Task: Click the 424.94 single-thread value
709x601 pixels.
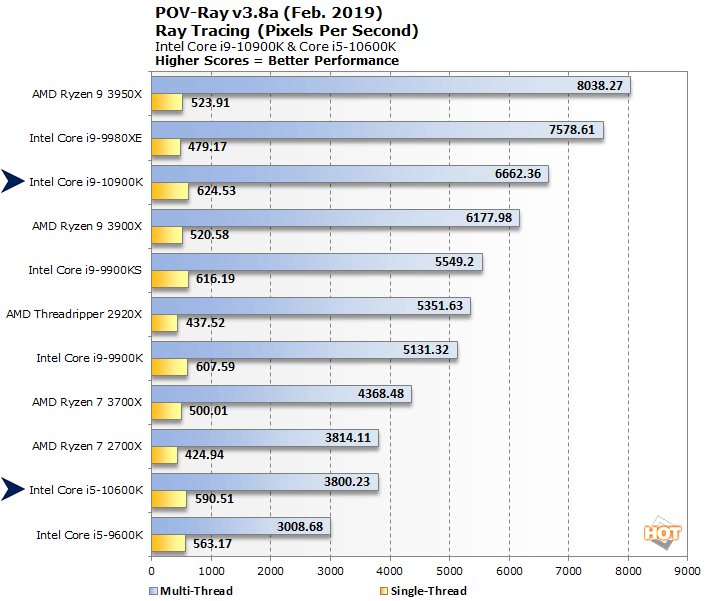Action: [204, 455]
